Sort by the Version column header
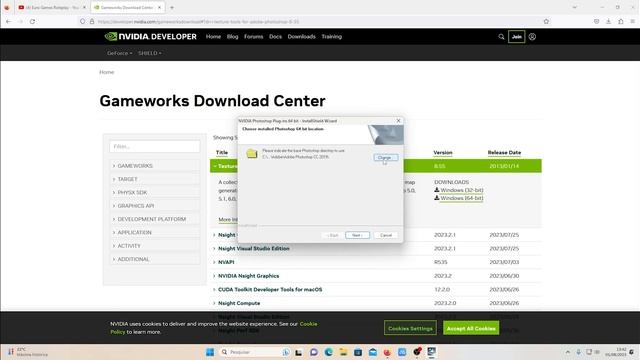Image resolution: width=640 pixels, height=360 pixels. click(x=442, y=153)
